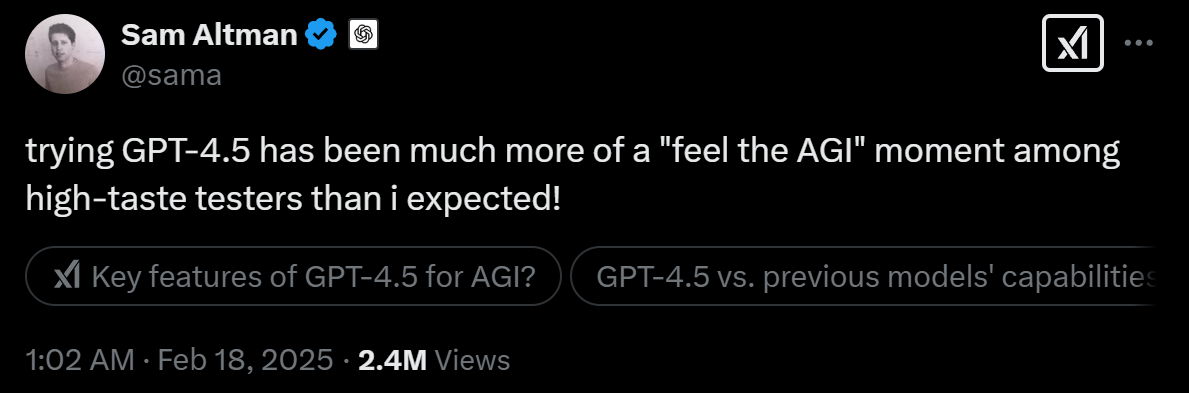Viewport: 1189px width, 393px height.
Task: Click the "Views" label text
Action: 472,360
